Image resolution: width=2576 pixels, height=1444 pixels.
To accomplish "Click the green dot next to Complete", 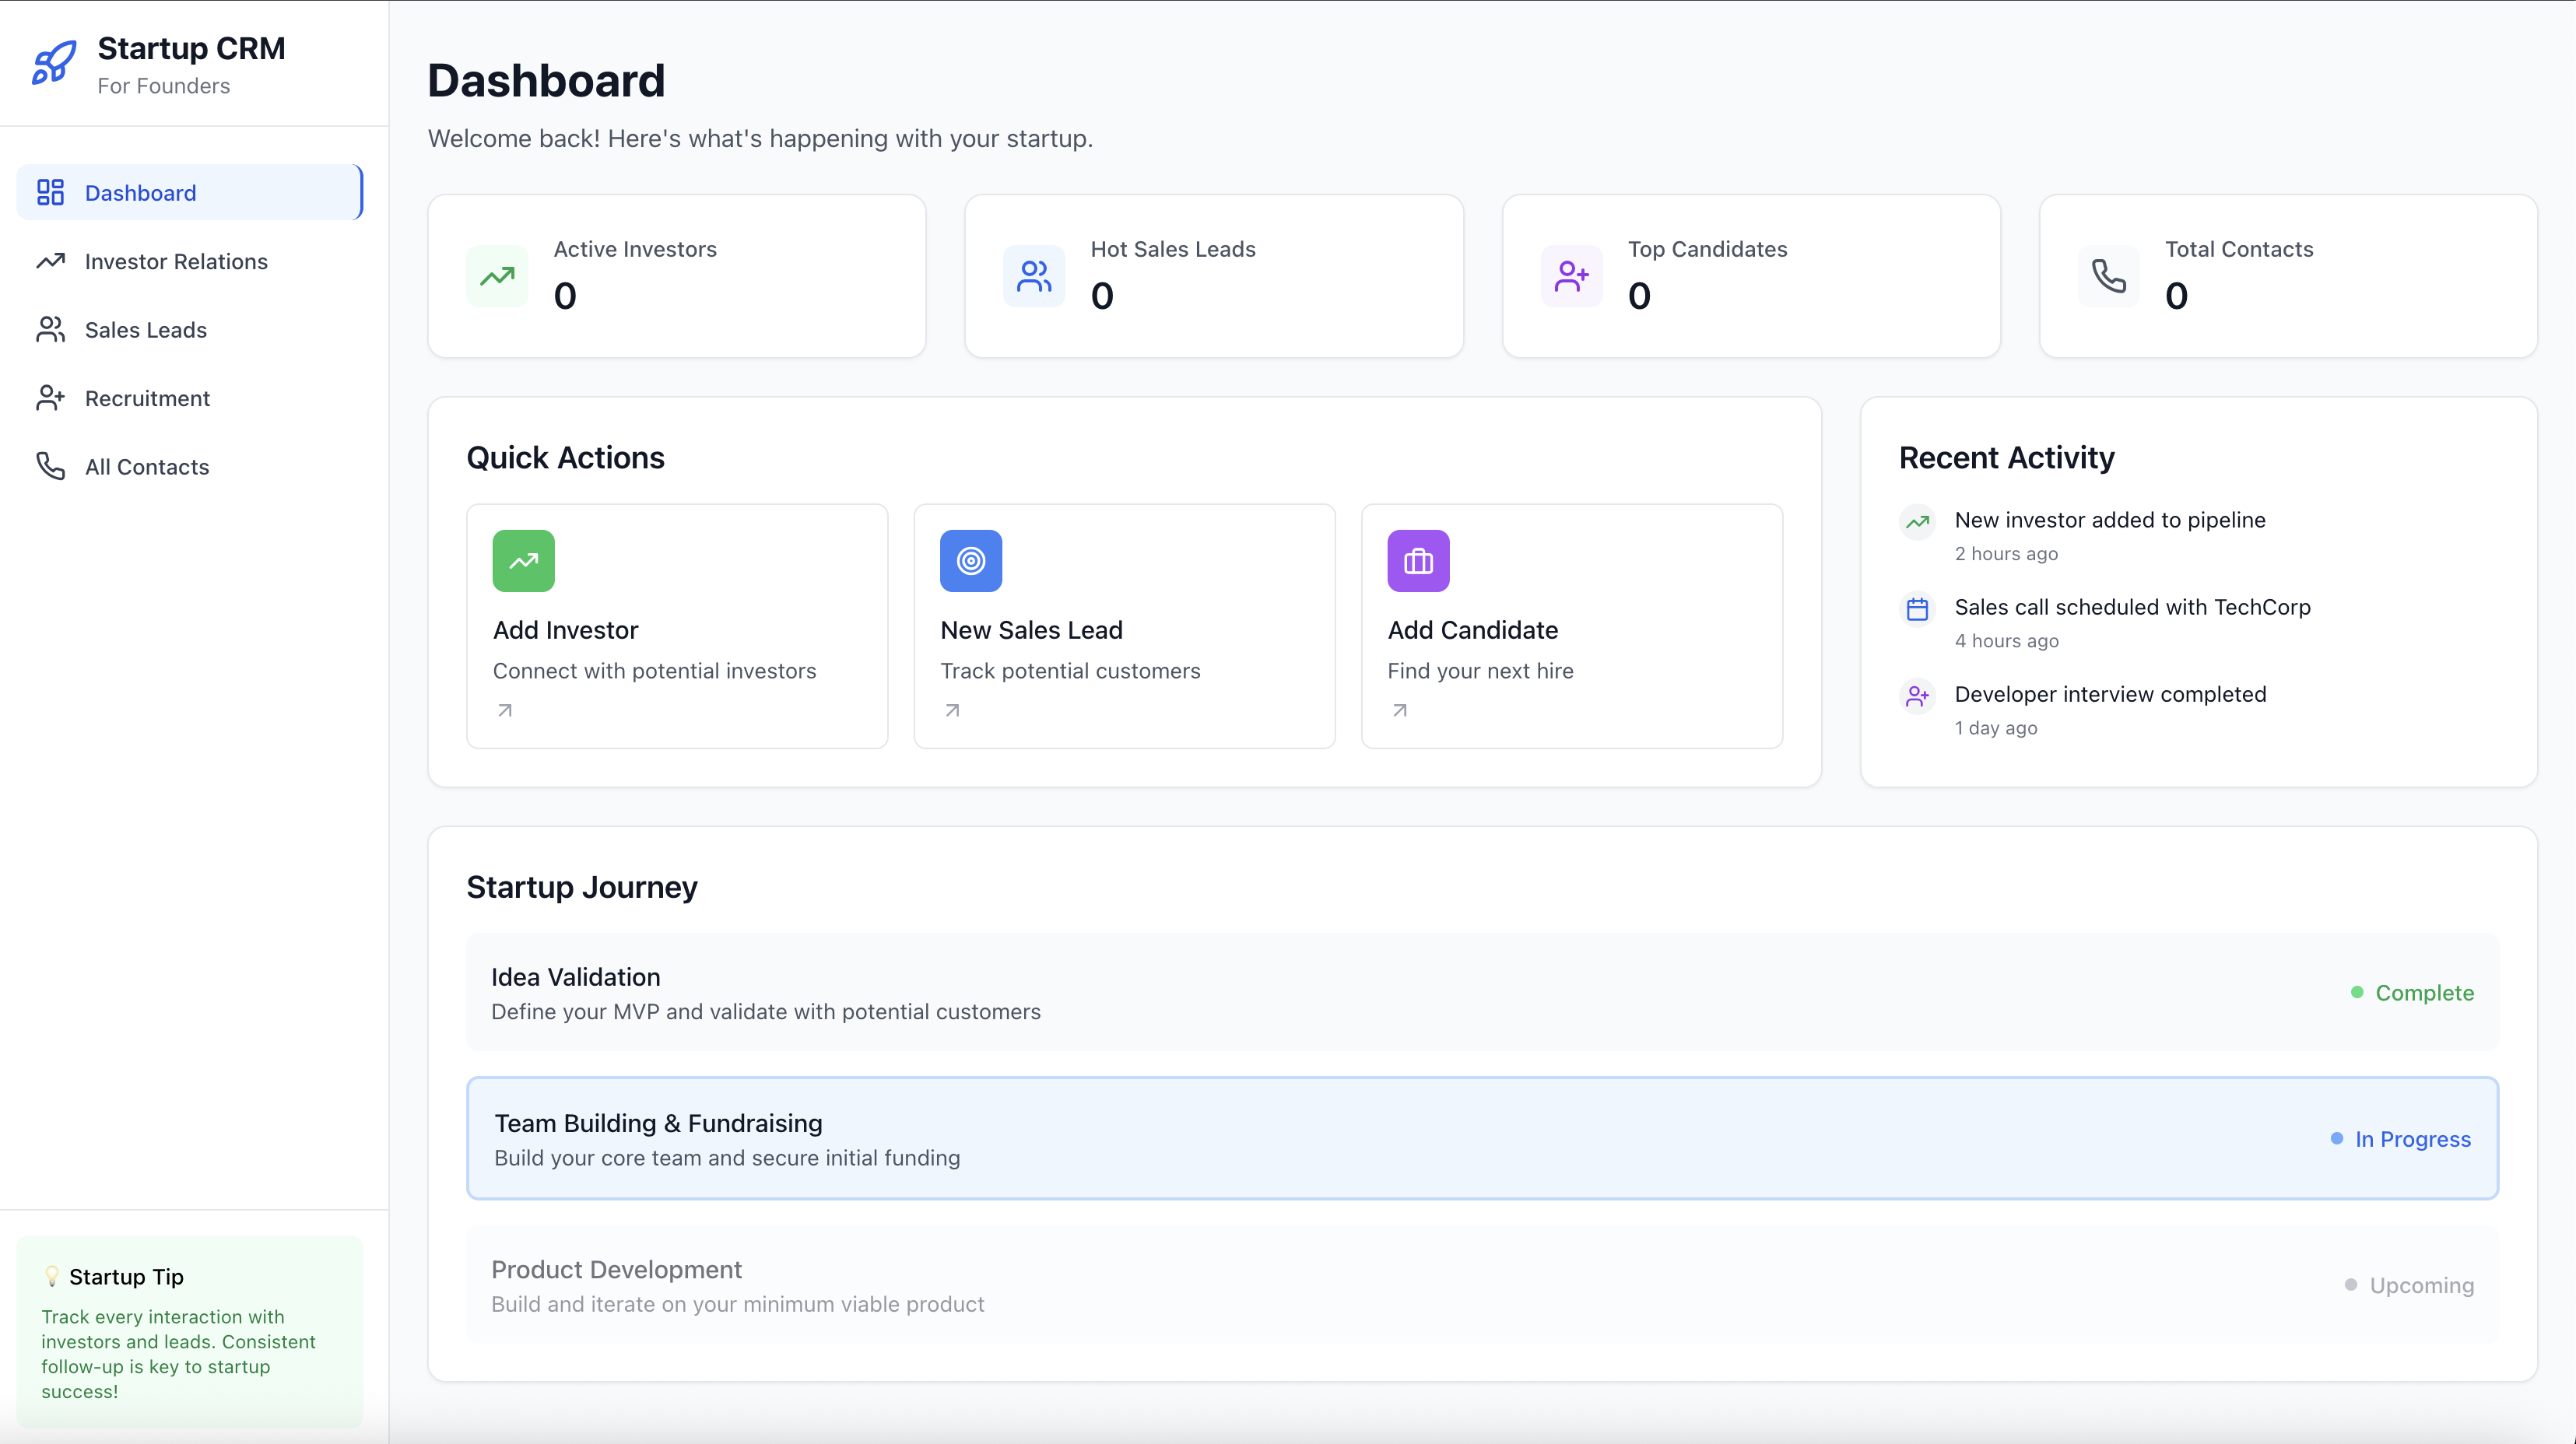I will 2357,992.
